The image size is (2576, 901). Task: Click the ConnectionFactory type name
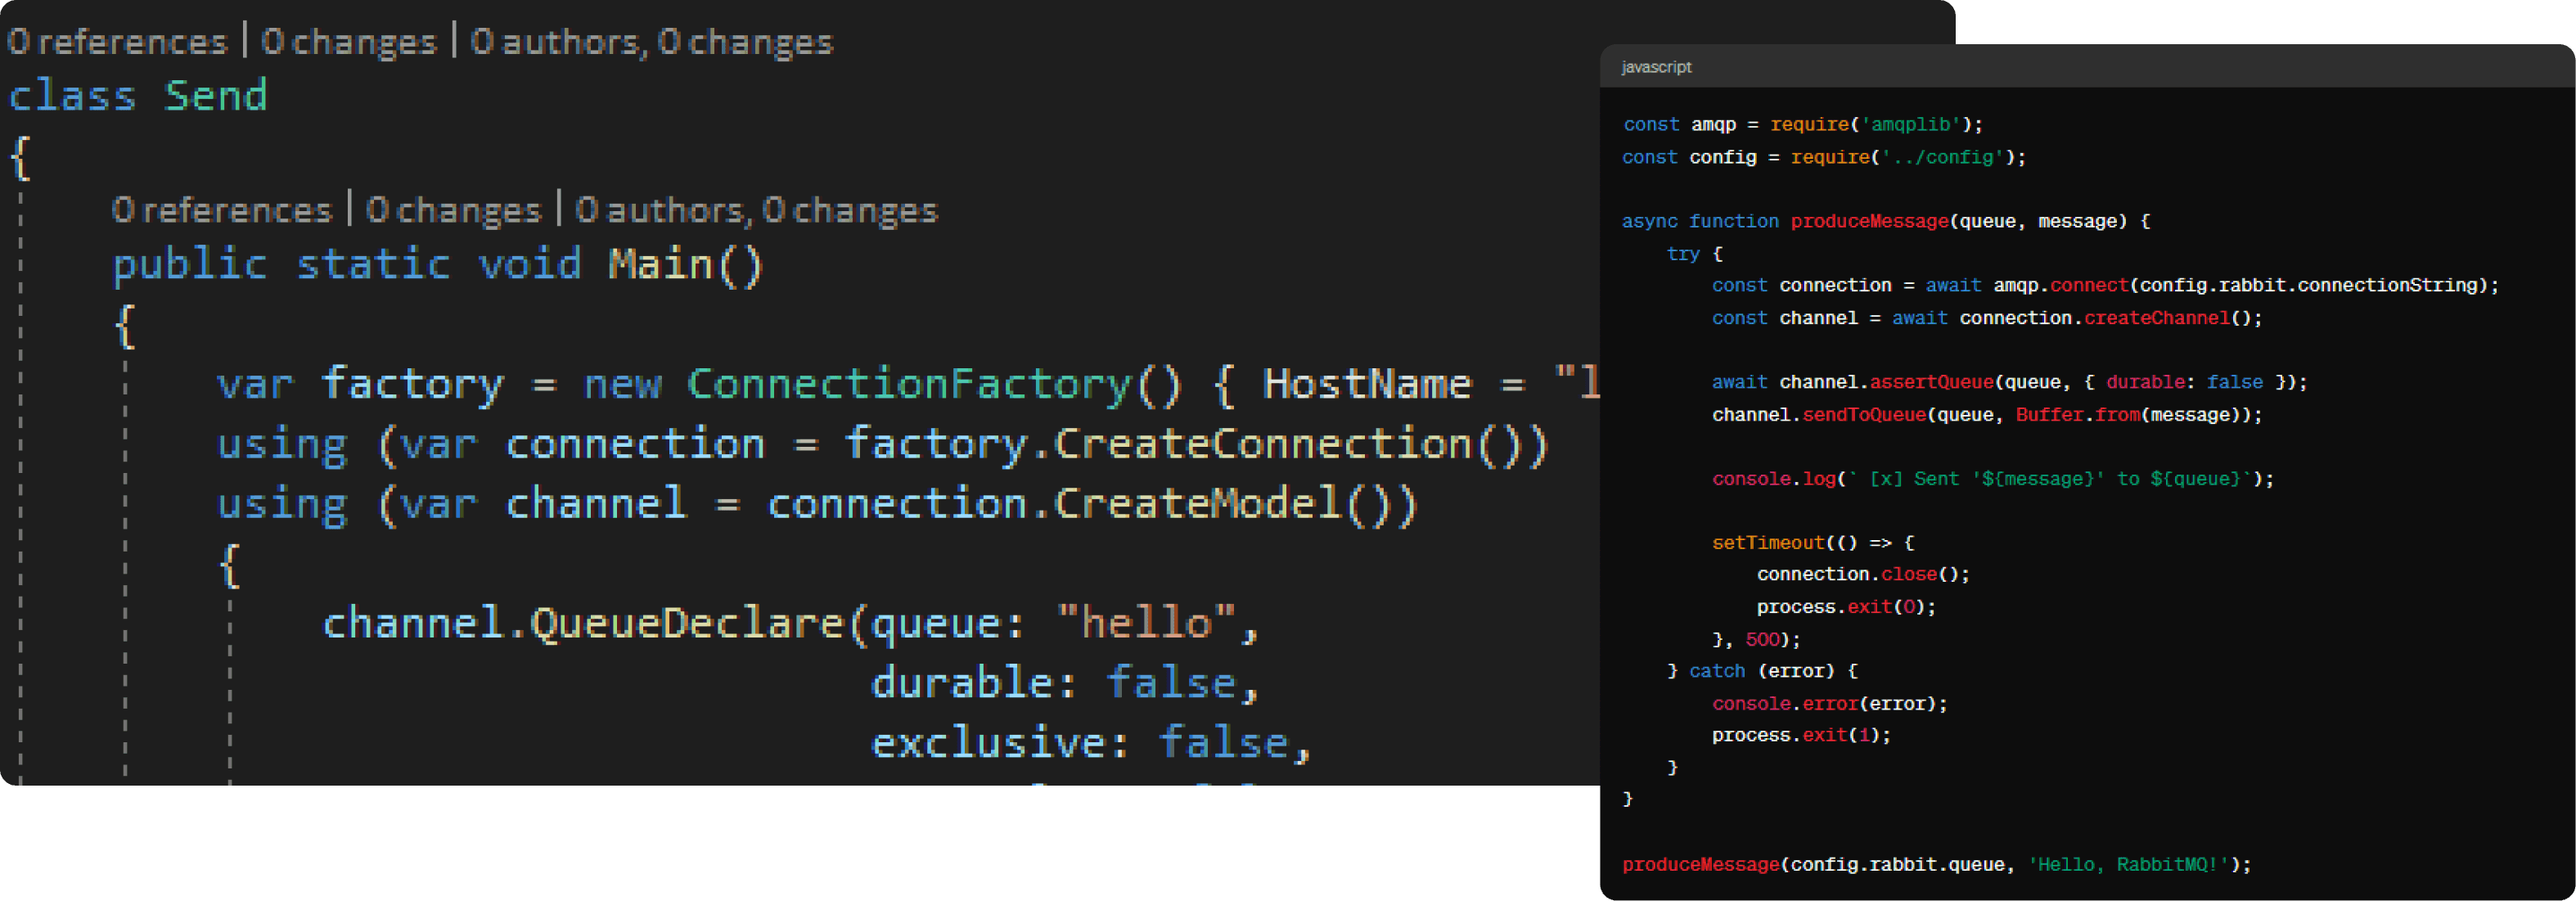click(908, 385)
